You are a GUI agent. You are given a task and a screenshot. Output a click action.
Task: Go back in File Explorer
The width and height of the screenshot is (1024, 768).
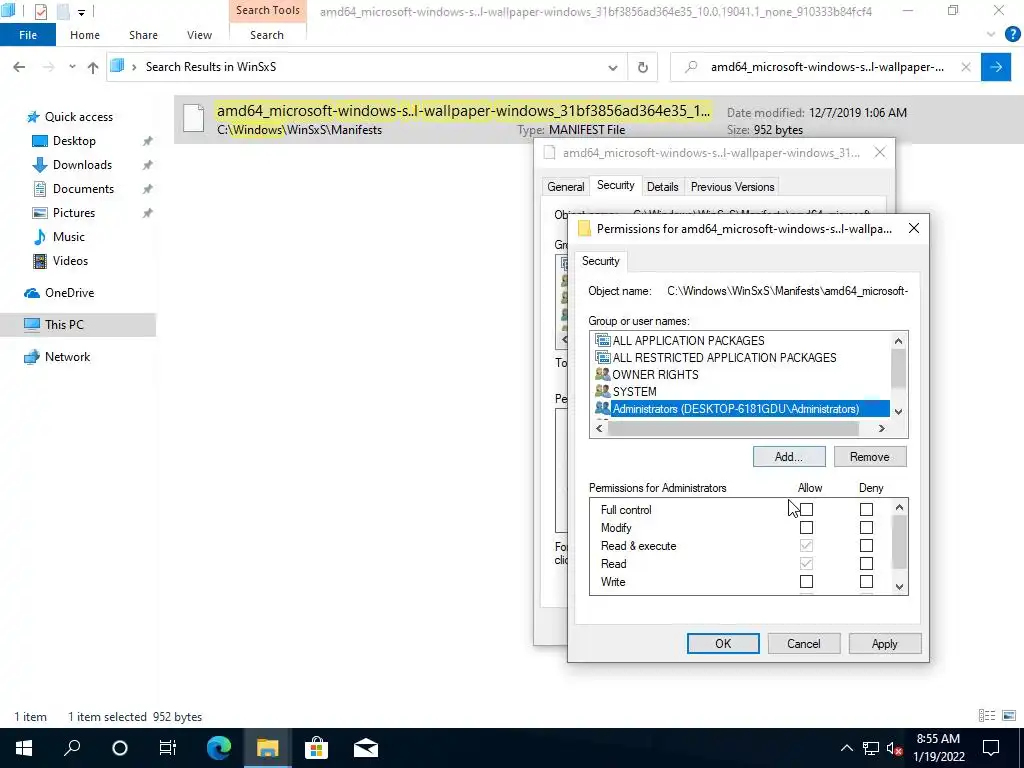click(19, 67)
